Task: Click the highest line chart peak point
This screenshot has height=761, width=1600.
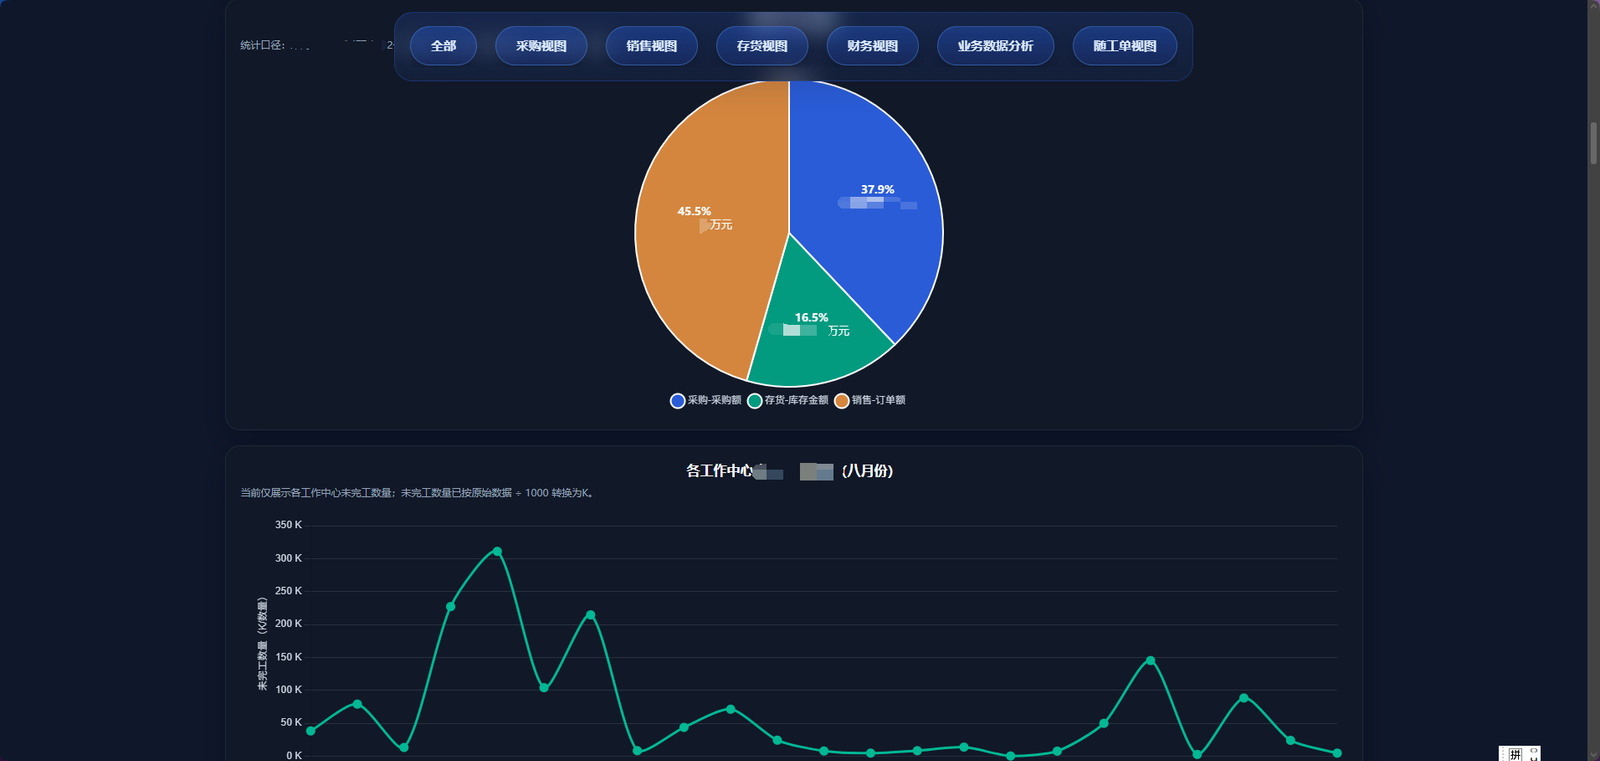Action: [x=497, y=551]
